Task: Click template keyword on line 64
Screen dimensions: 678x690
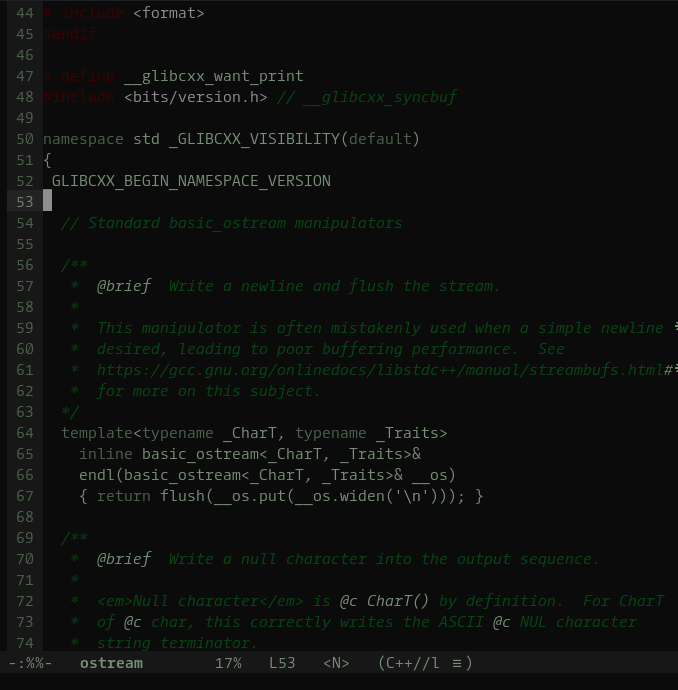Action: 97,433
